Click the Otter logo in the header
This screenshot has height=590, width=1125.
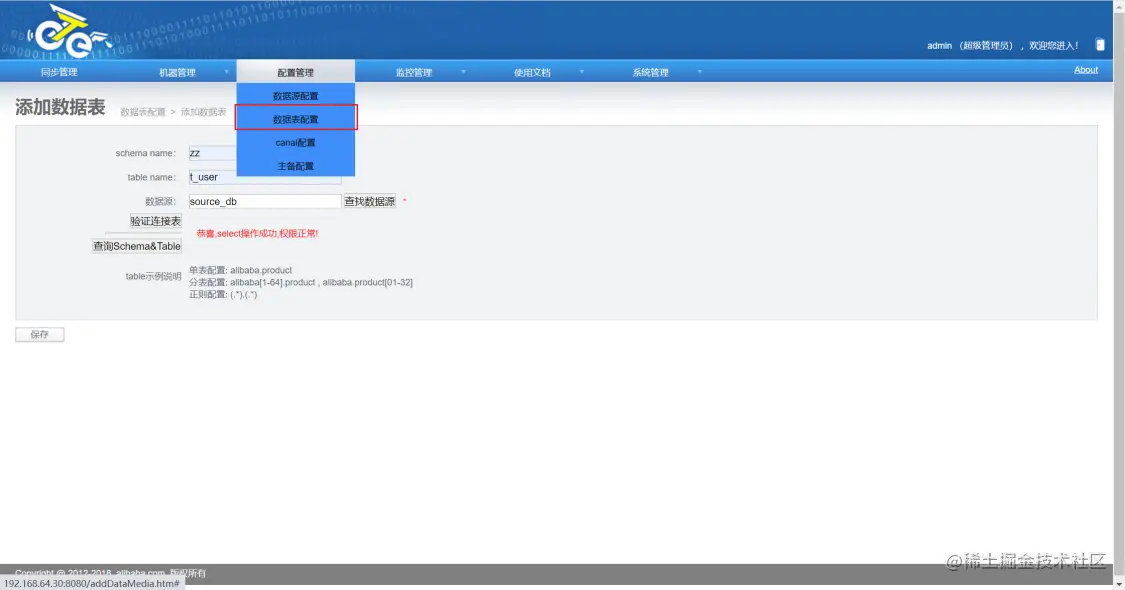pos(69,32)
